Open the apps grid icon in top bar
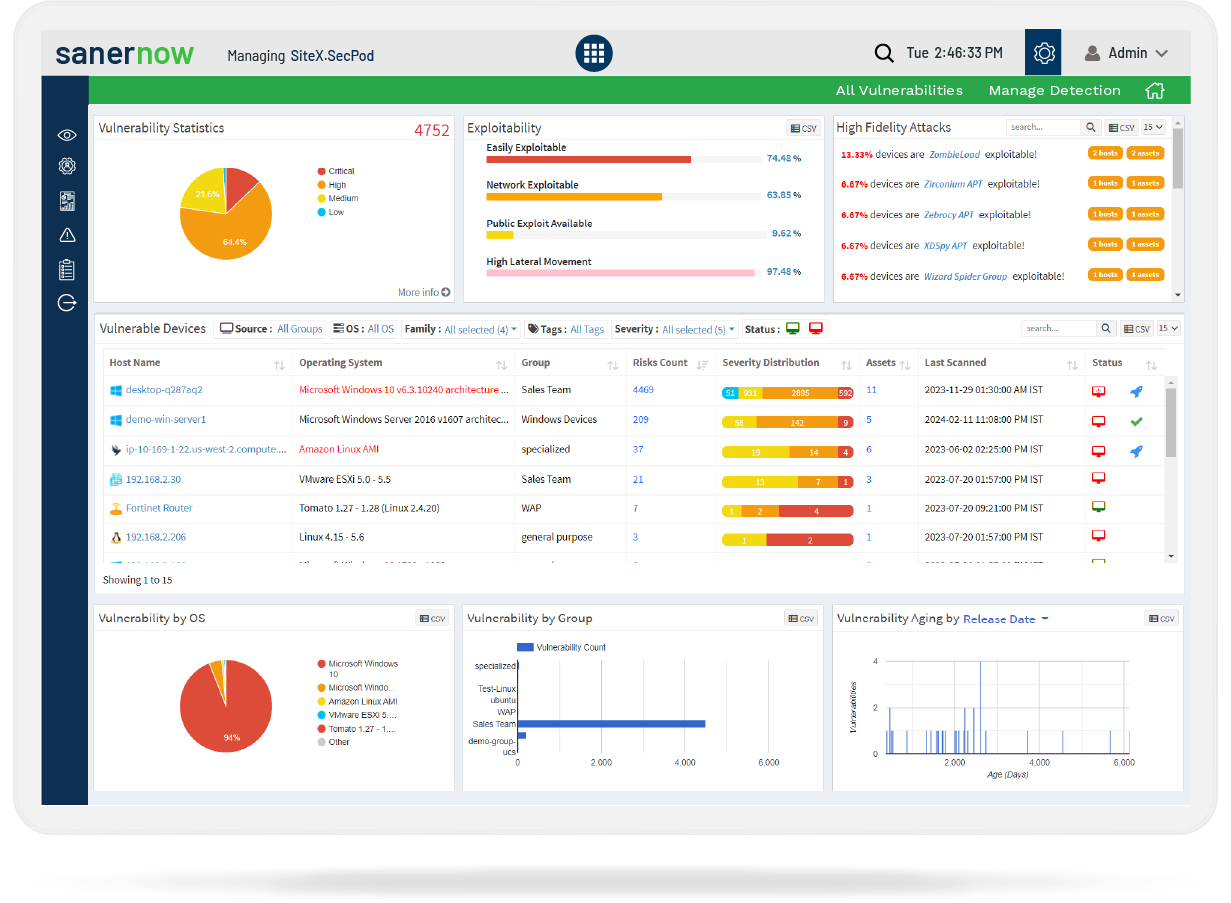 pos(594,53)
